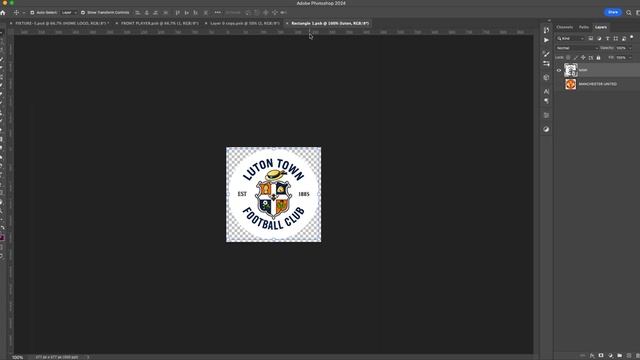Create new adjustment layer icon
The image size is (640, 360).
coord(611,356)
